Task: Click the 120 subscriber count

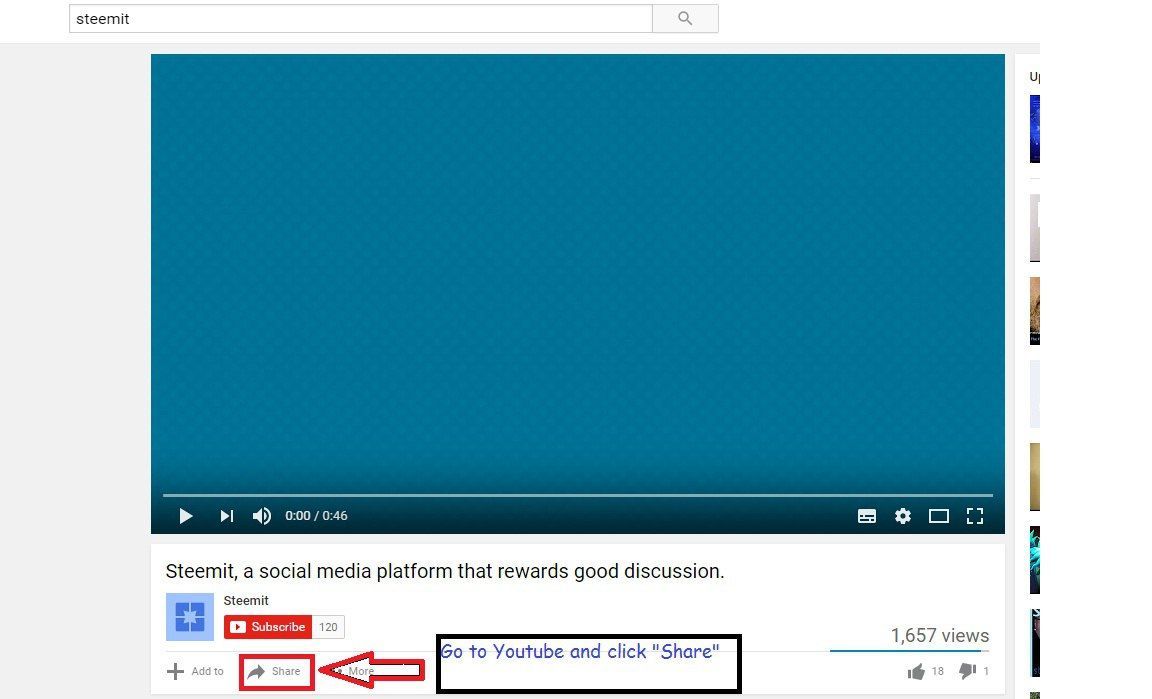Action: [x=328, y=627]
